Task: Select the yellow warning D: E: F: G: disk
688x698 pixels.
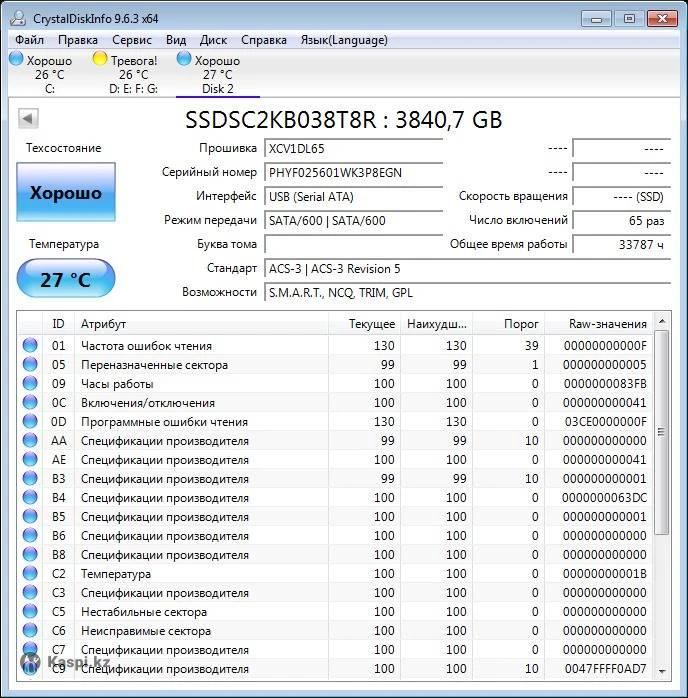Action: point(100,60)
